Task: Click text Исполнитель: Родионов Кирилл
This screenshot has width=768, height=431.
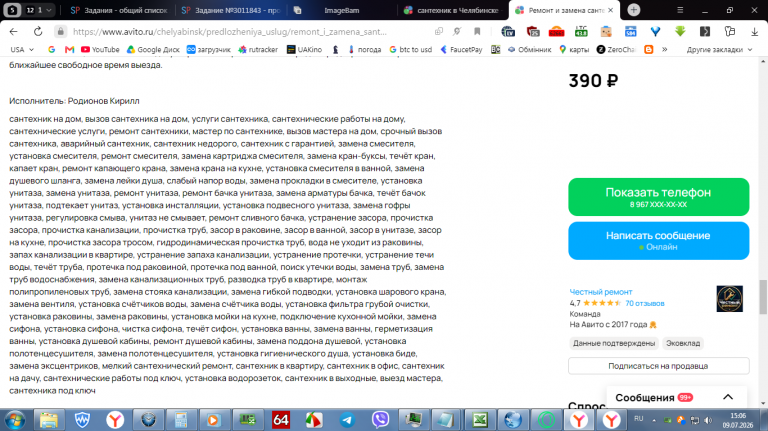Action: tap(74, 101)
